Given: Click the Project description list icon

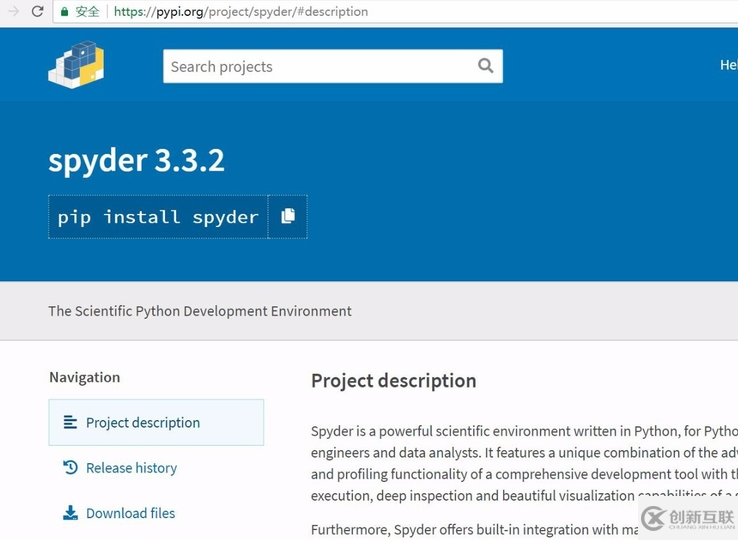Looking at the screenshot, I should 70,422.
